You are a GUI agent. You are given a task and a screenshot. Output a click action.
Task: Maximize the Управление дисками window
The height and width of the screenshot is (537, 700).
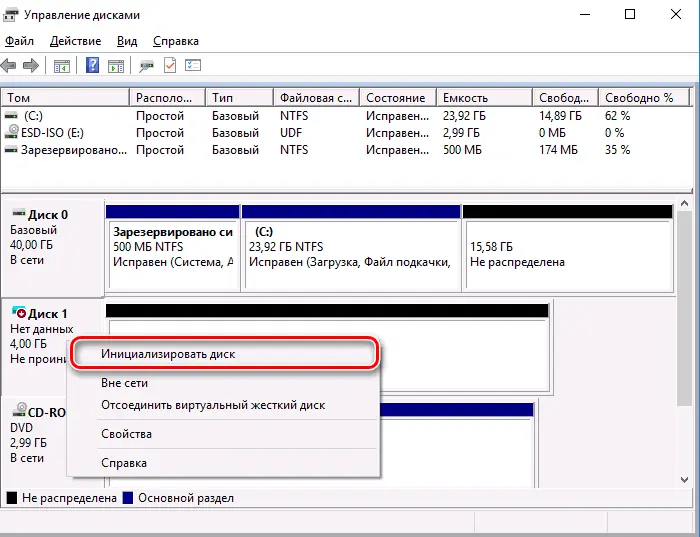(x=629, y=14)
